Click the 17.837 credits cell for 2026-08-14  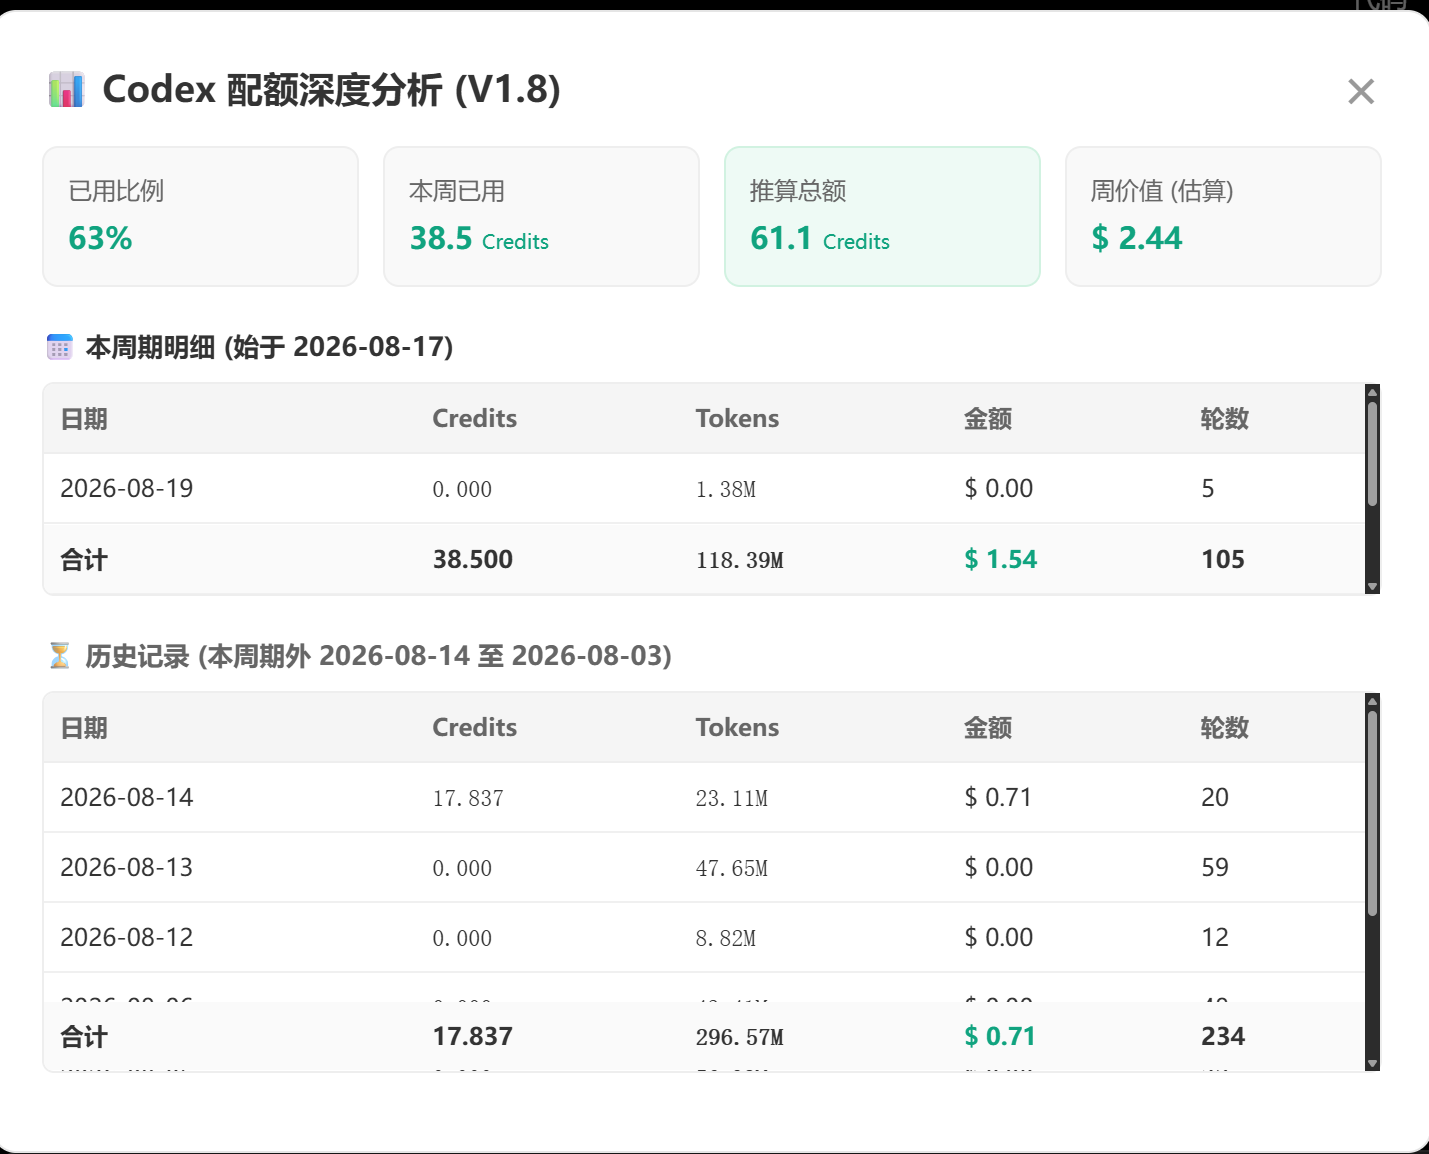tap(468, 798)
